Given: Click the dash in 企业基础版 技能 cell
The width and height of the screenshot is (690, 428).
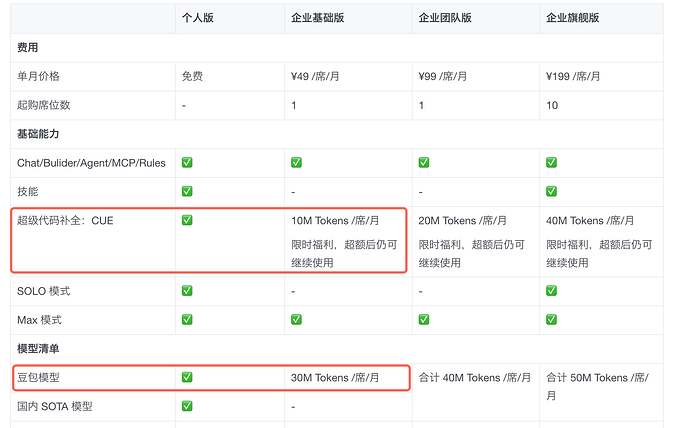Looking at the screenshot, I should point(293,192).
